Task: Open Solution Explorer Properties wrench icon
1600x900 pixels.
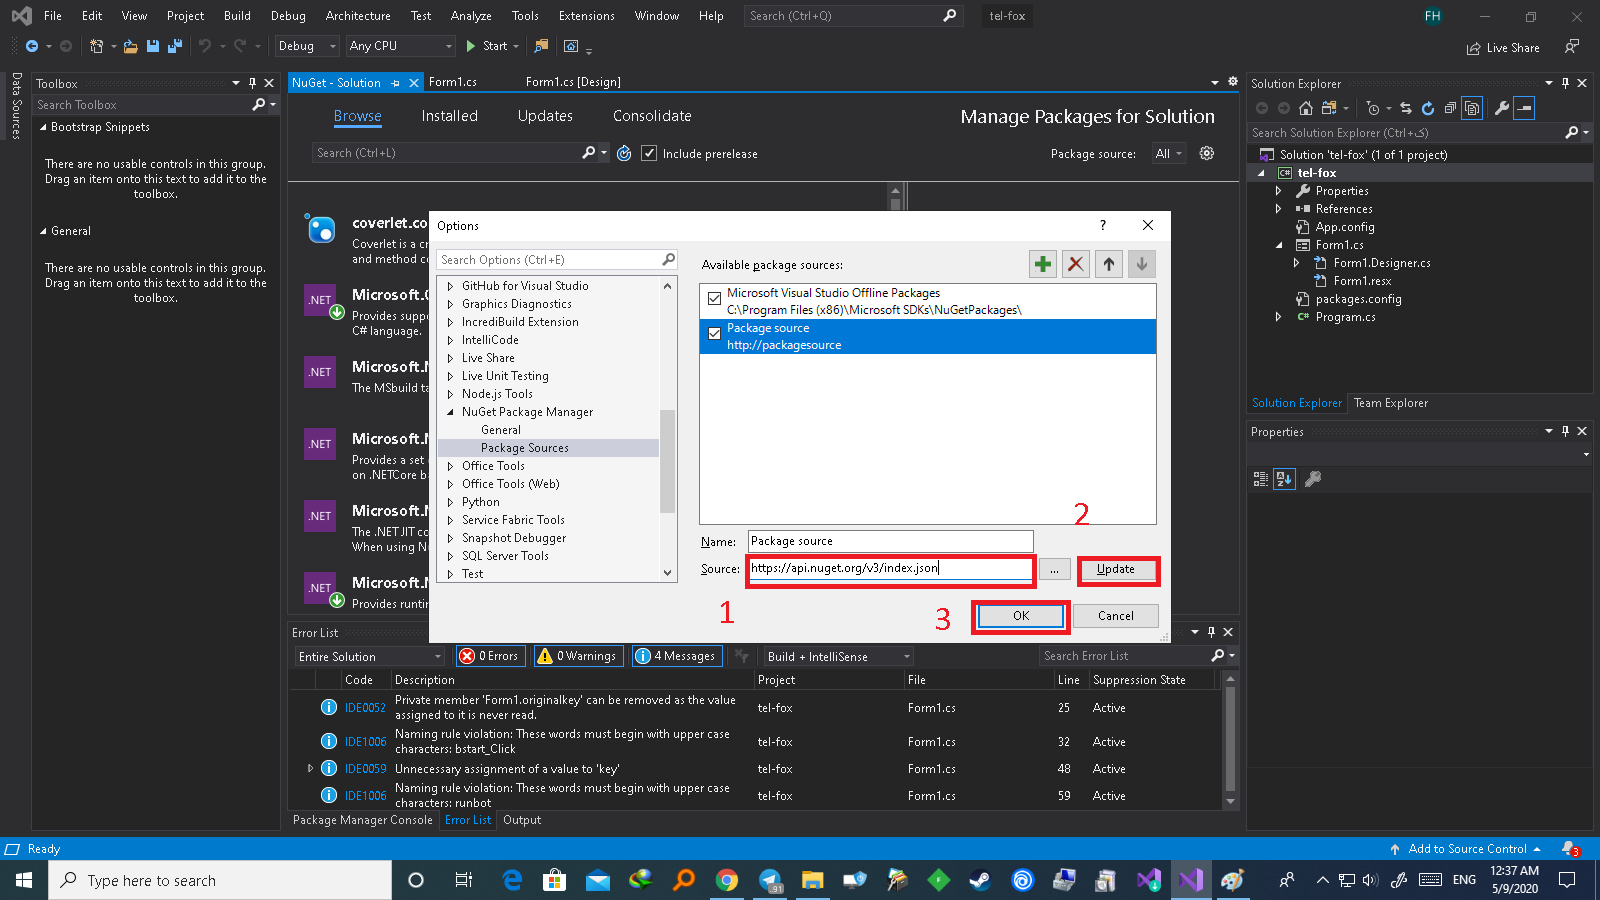Action: point(1501,108)
